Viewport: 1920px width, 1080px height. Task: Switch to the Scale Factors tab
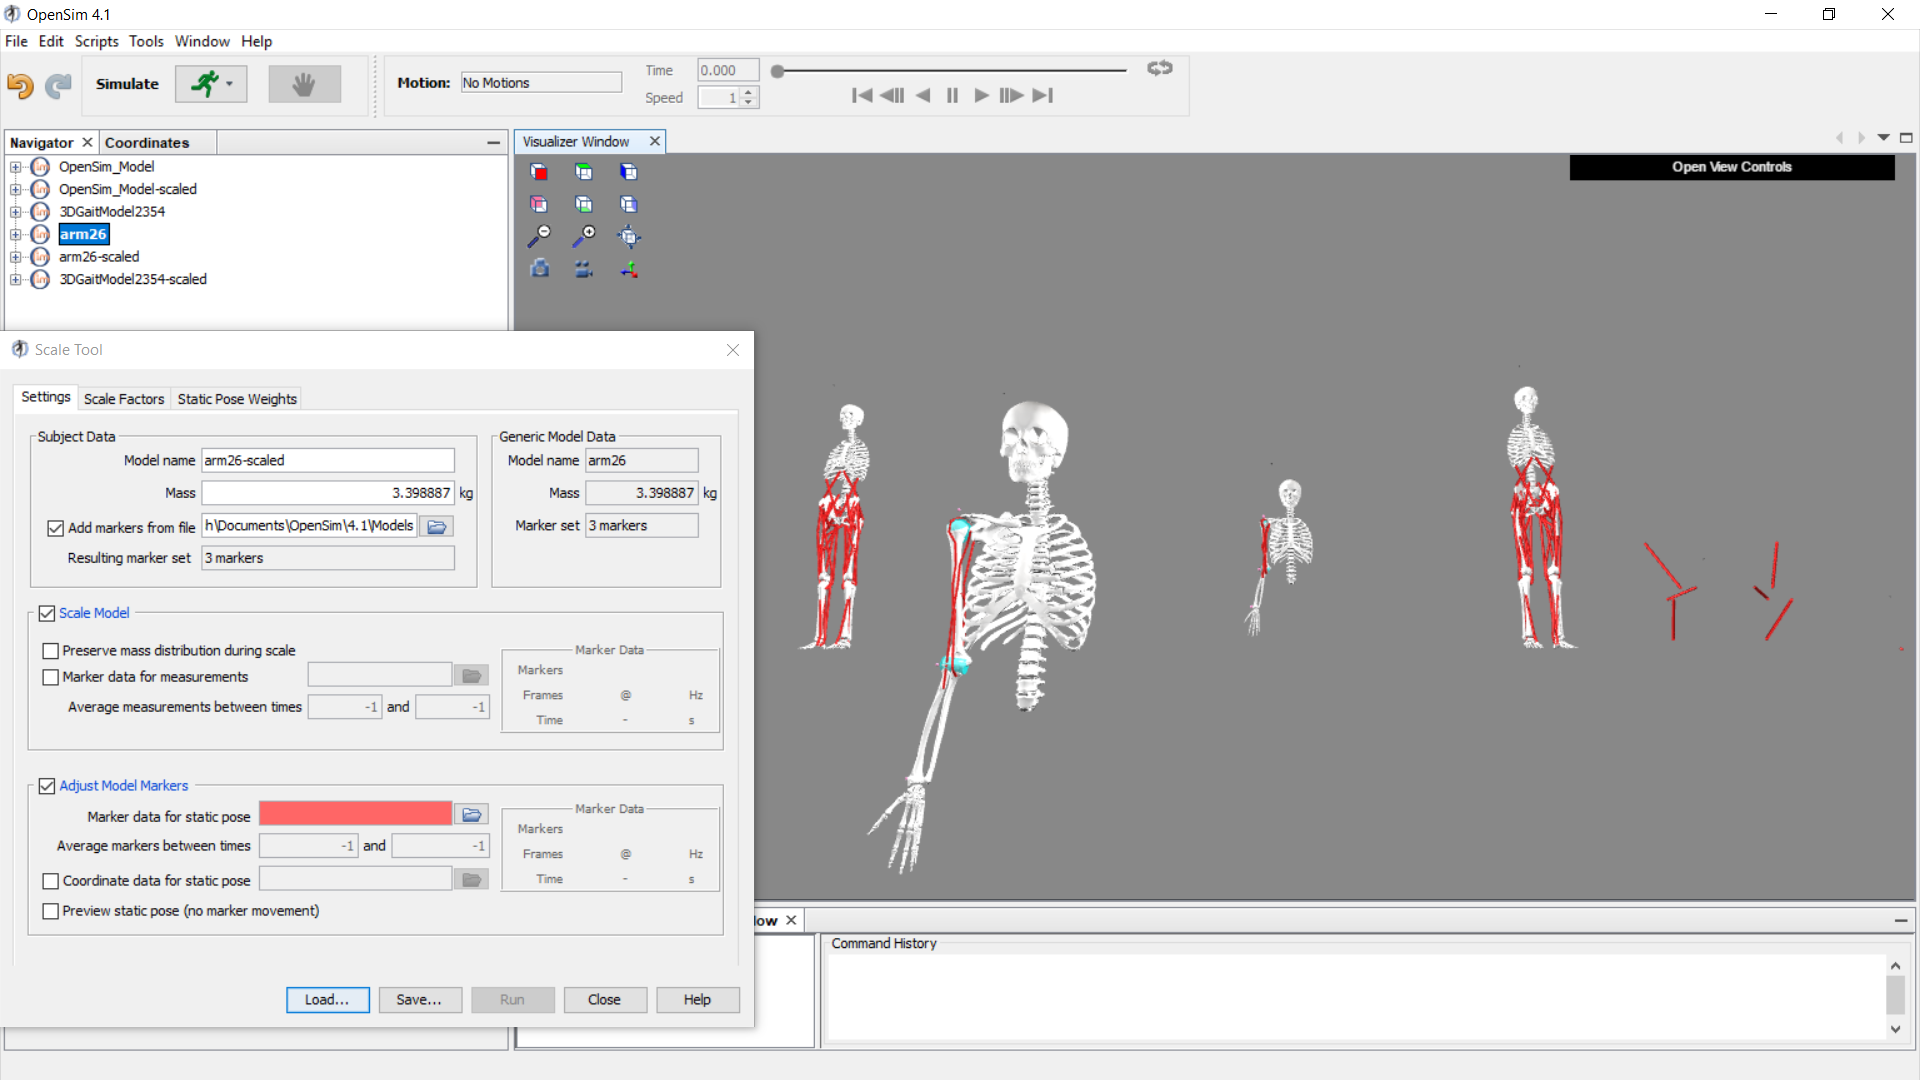(x=124, y=399)
